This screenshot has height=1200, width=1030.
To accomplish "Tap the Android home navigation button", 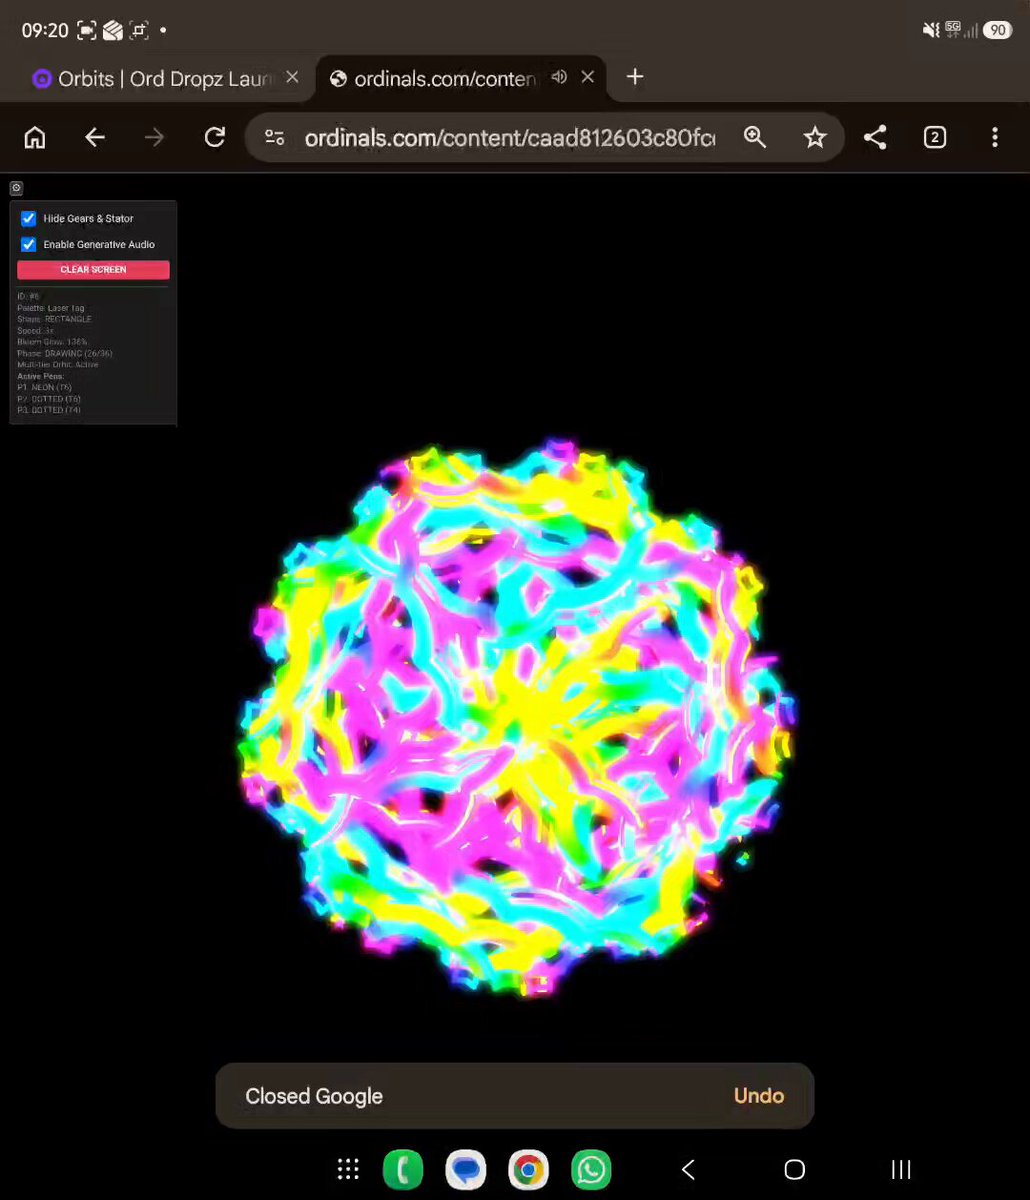I will tap(794, 1170).
